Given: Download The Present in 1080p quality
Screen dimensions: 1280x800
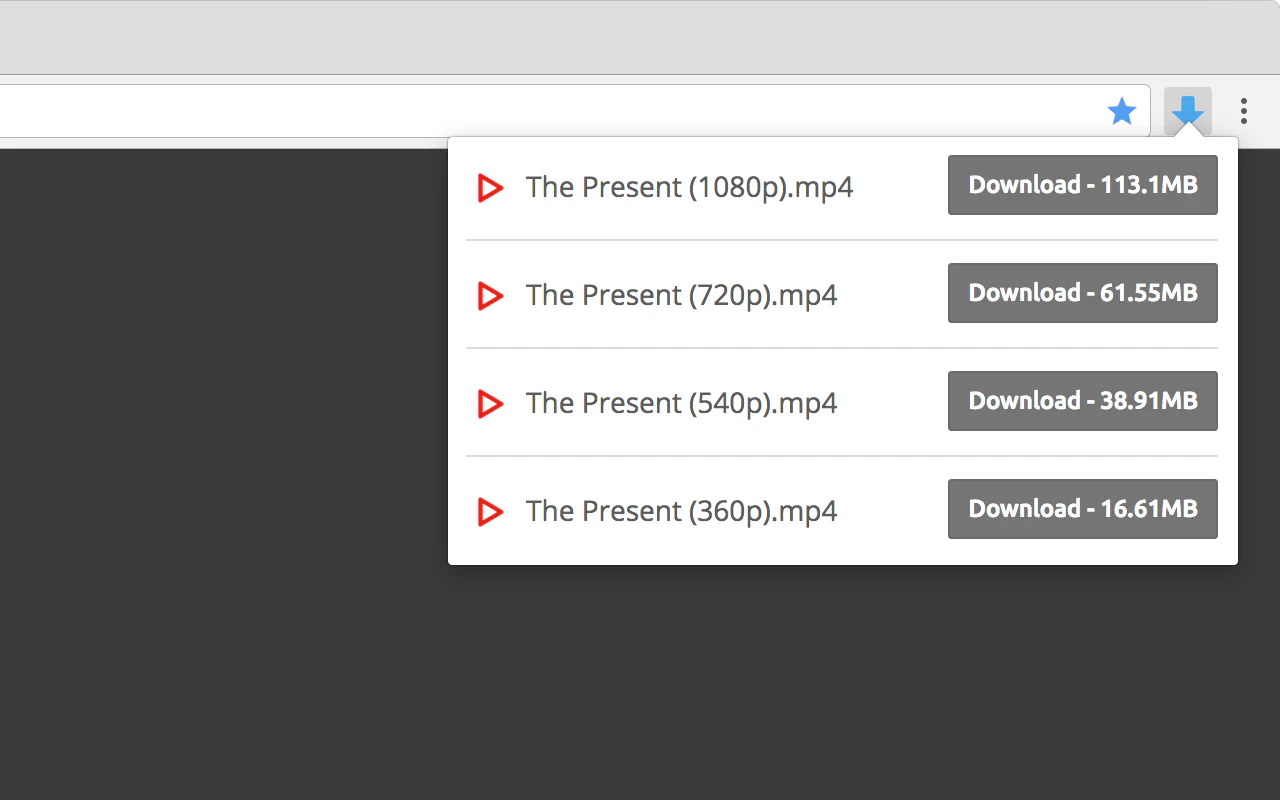Looking at the screenshot, I should (x=1082, y=185).
